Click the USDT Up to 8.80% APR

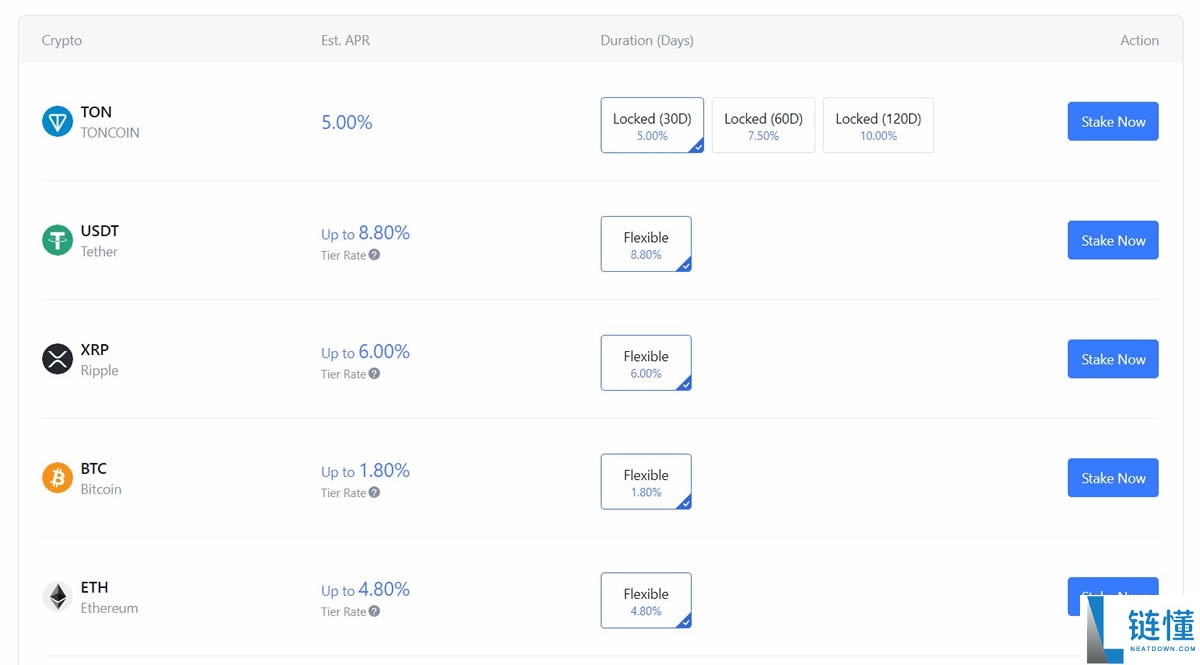tap(365, 233)
